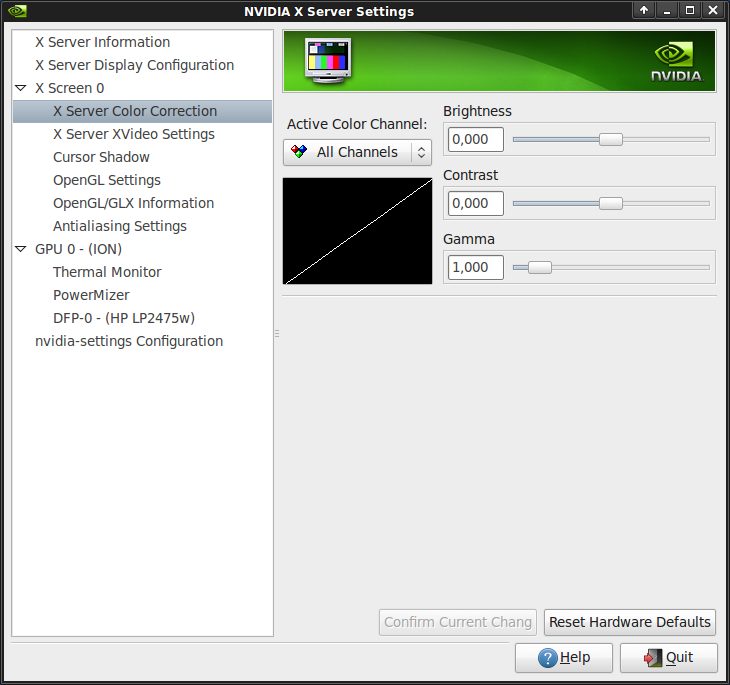Click the All Channels dropdown arrows
The height and width of the screenshot is (685, 730).
click(421, 152)
